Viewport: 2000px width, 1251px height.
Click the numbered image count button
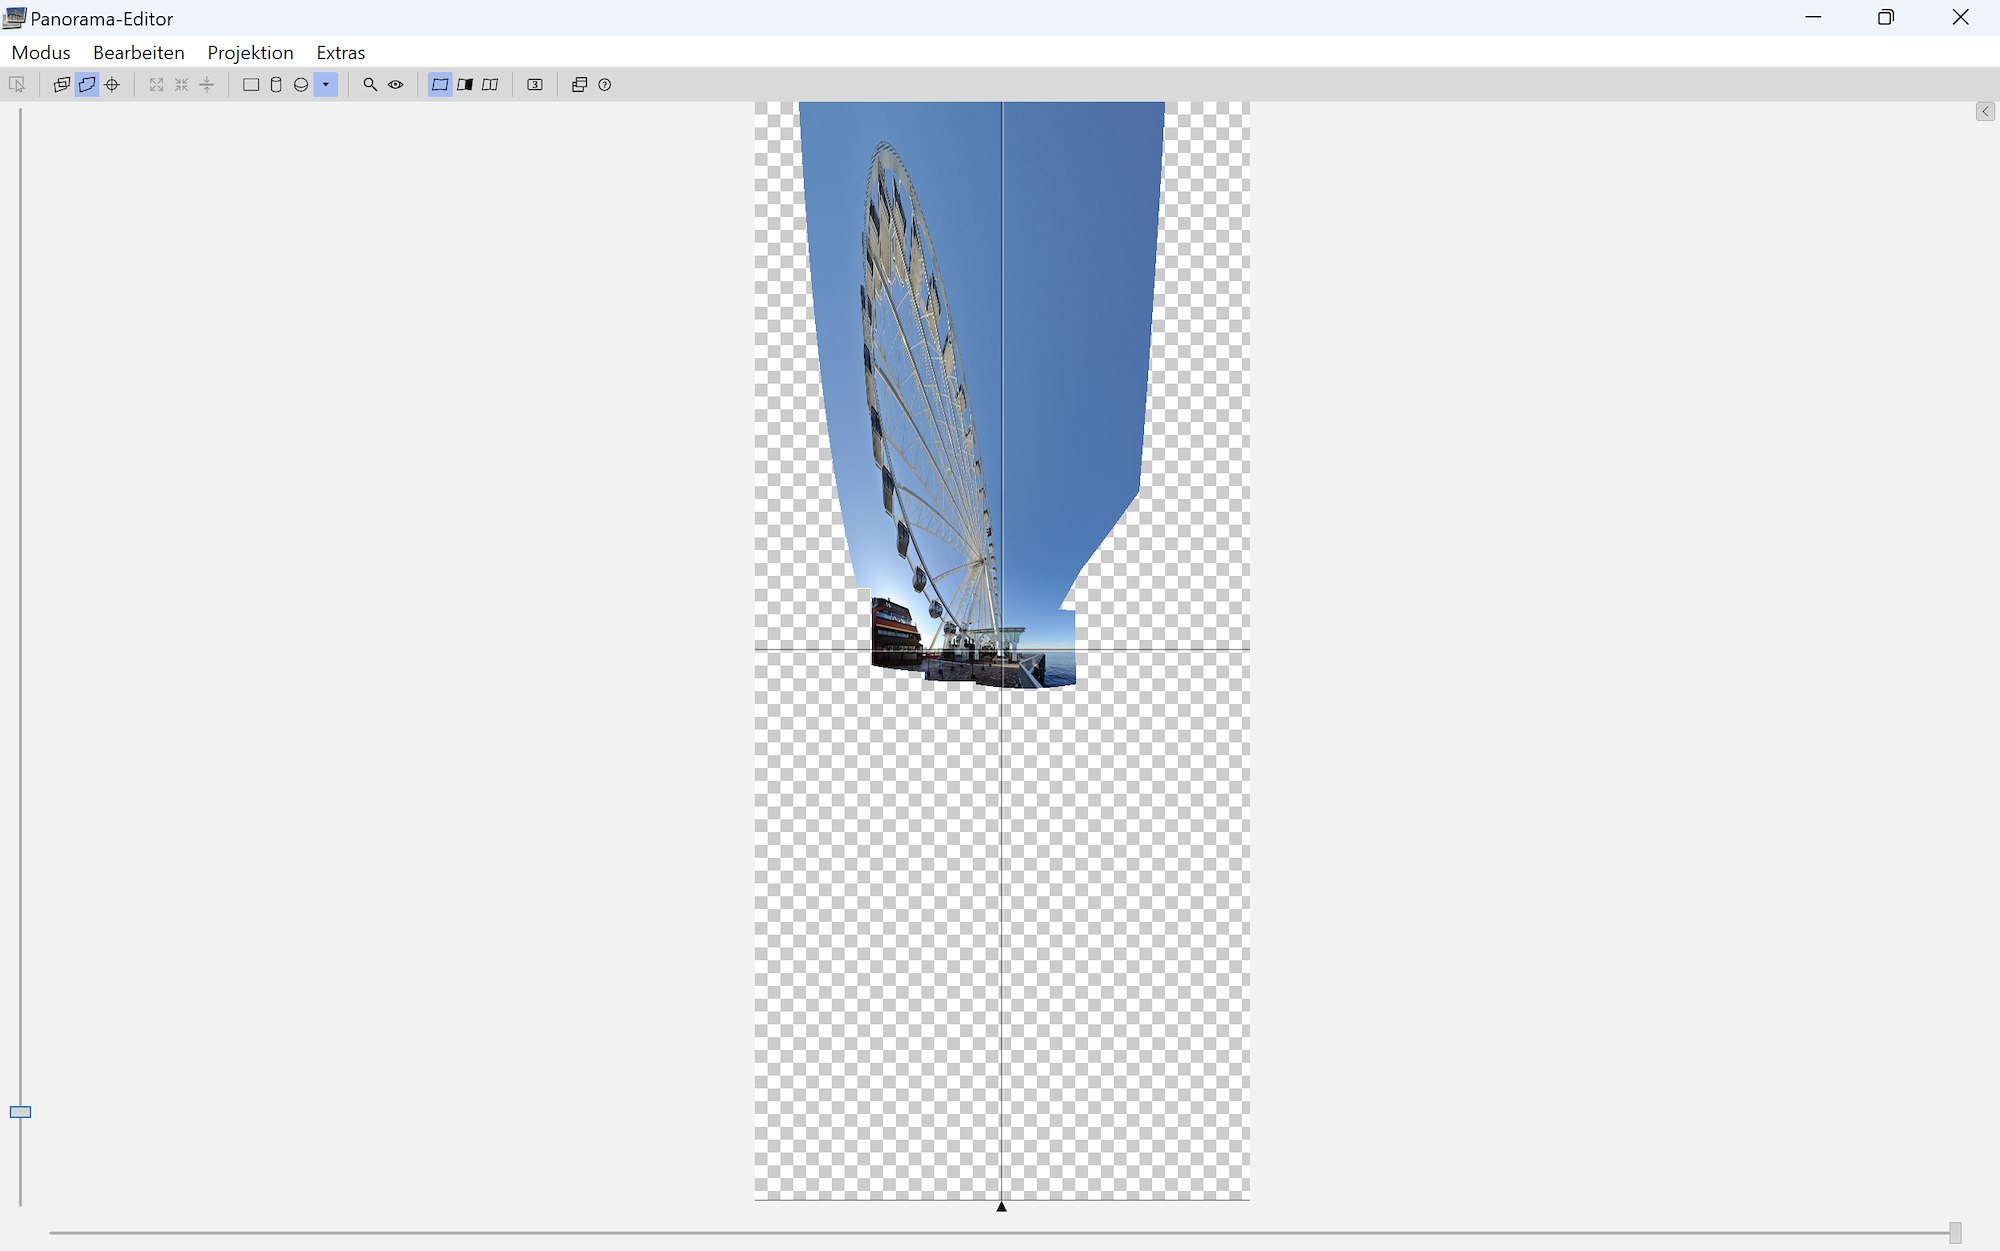click(535, 85)
